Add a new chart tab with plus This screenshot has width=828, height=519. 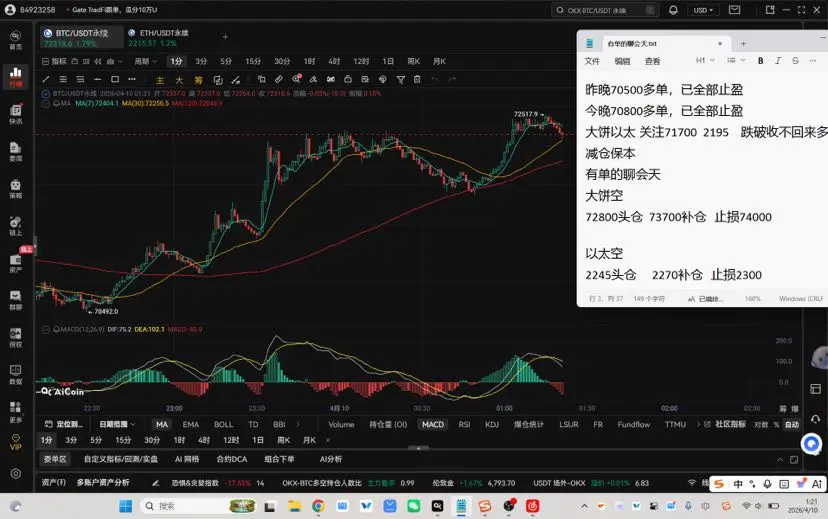tap(225, 37)
